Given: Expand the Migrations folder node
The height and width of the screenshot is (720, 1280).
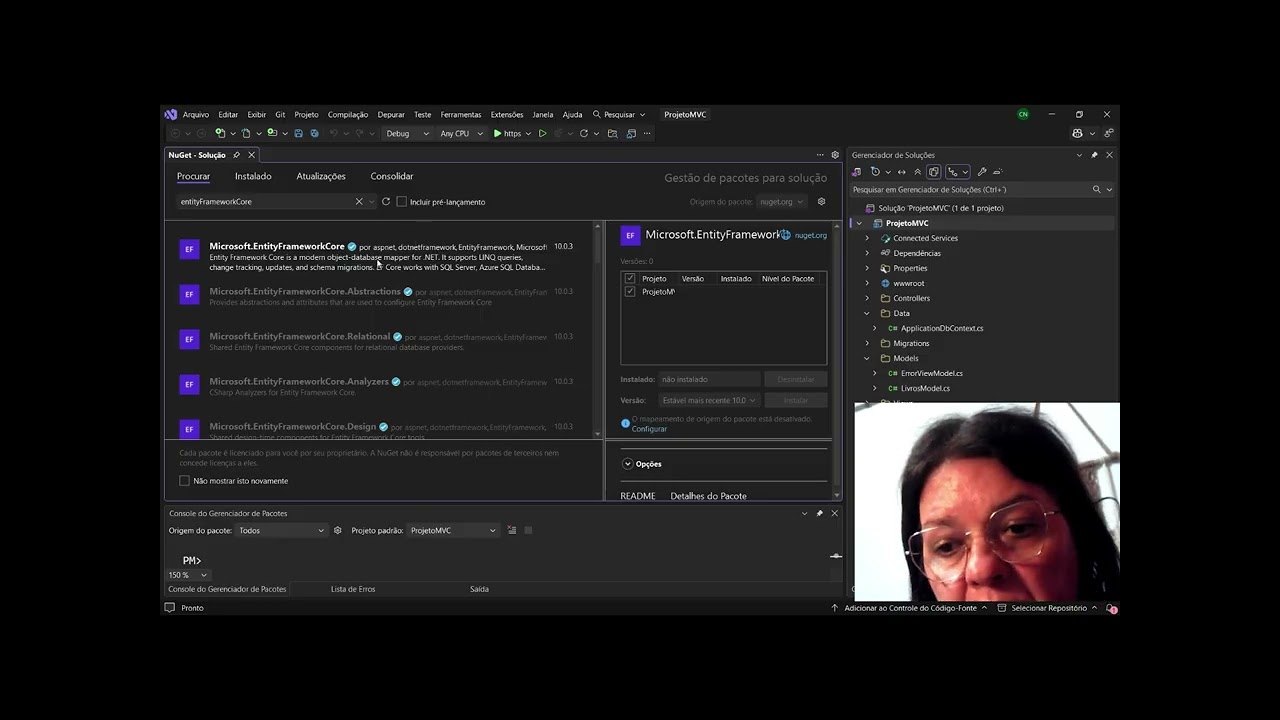Looking at the screenshot, I should click(x=867, y=343).
